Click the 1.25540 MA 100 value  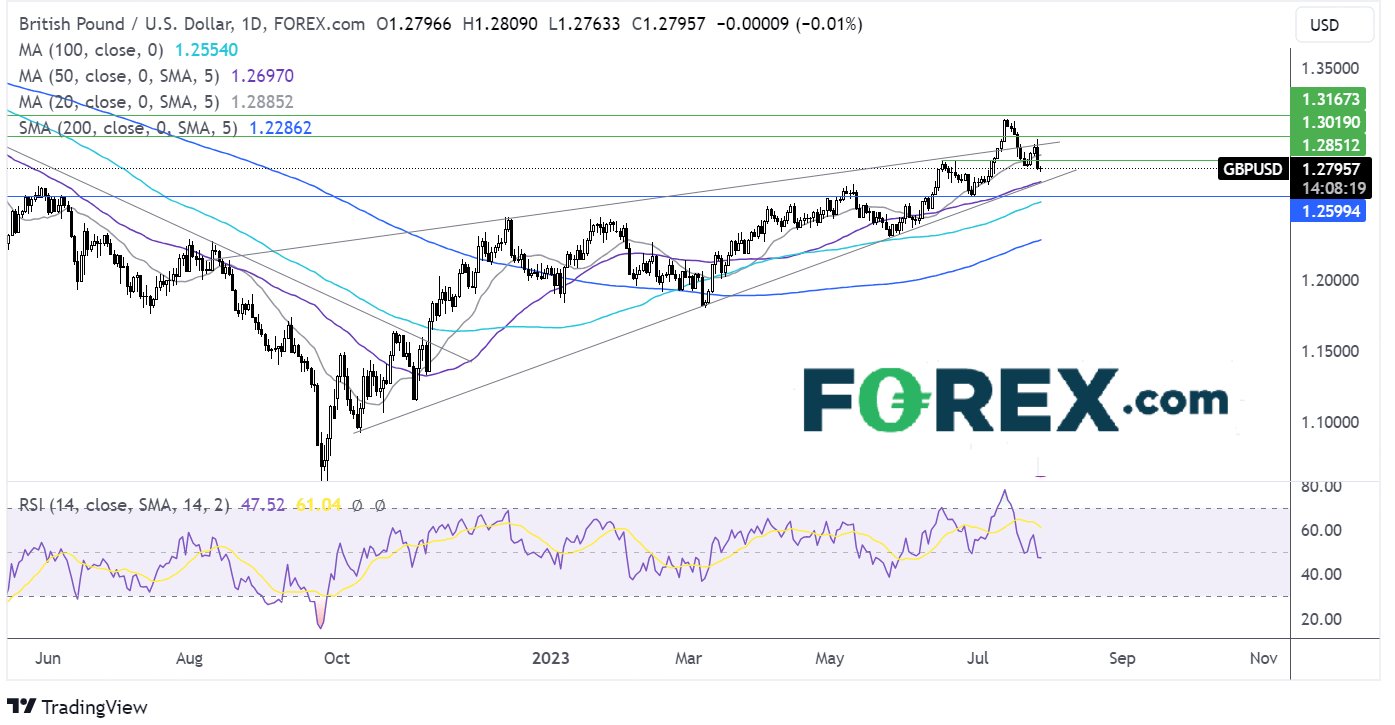coord(206,49)
